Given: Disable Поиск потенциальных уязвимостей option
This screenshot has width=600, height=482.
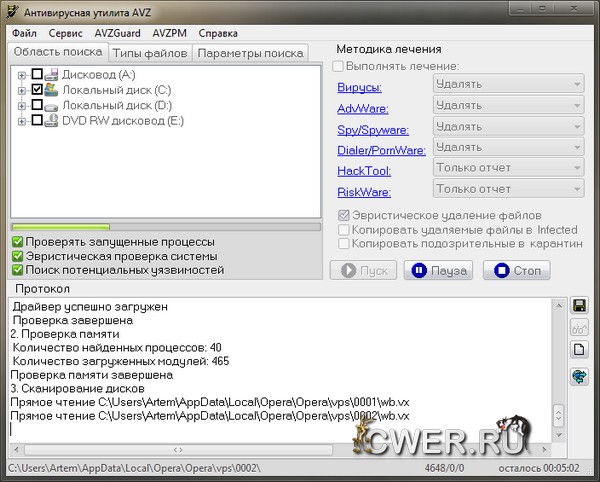Looking at the screenshot, I should (18, 270).
